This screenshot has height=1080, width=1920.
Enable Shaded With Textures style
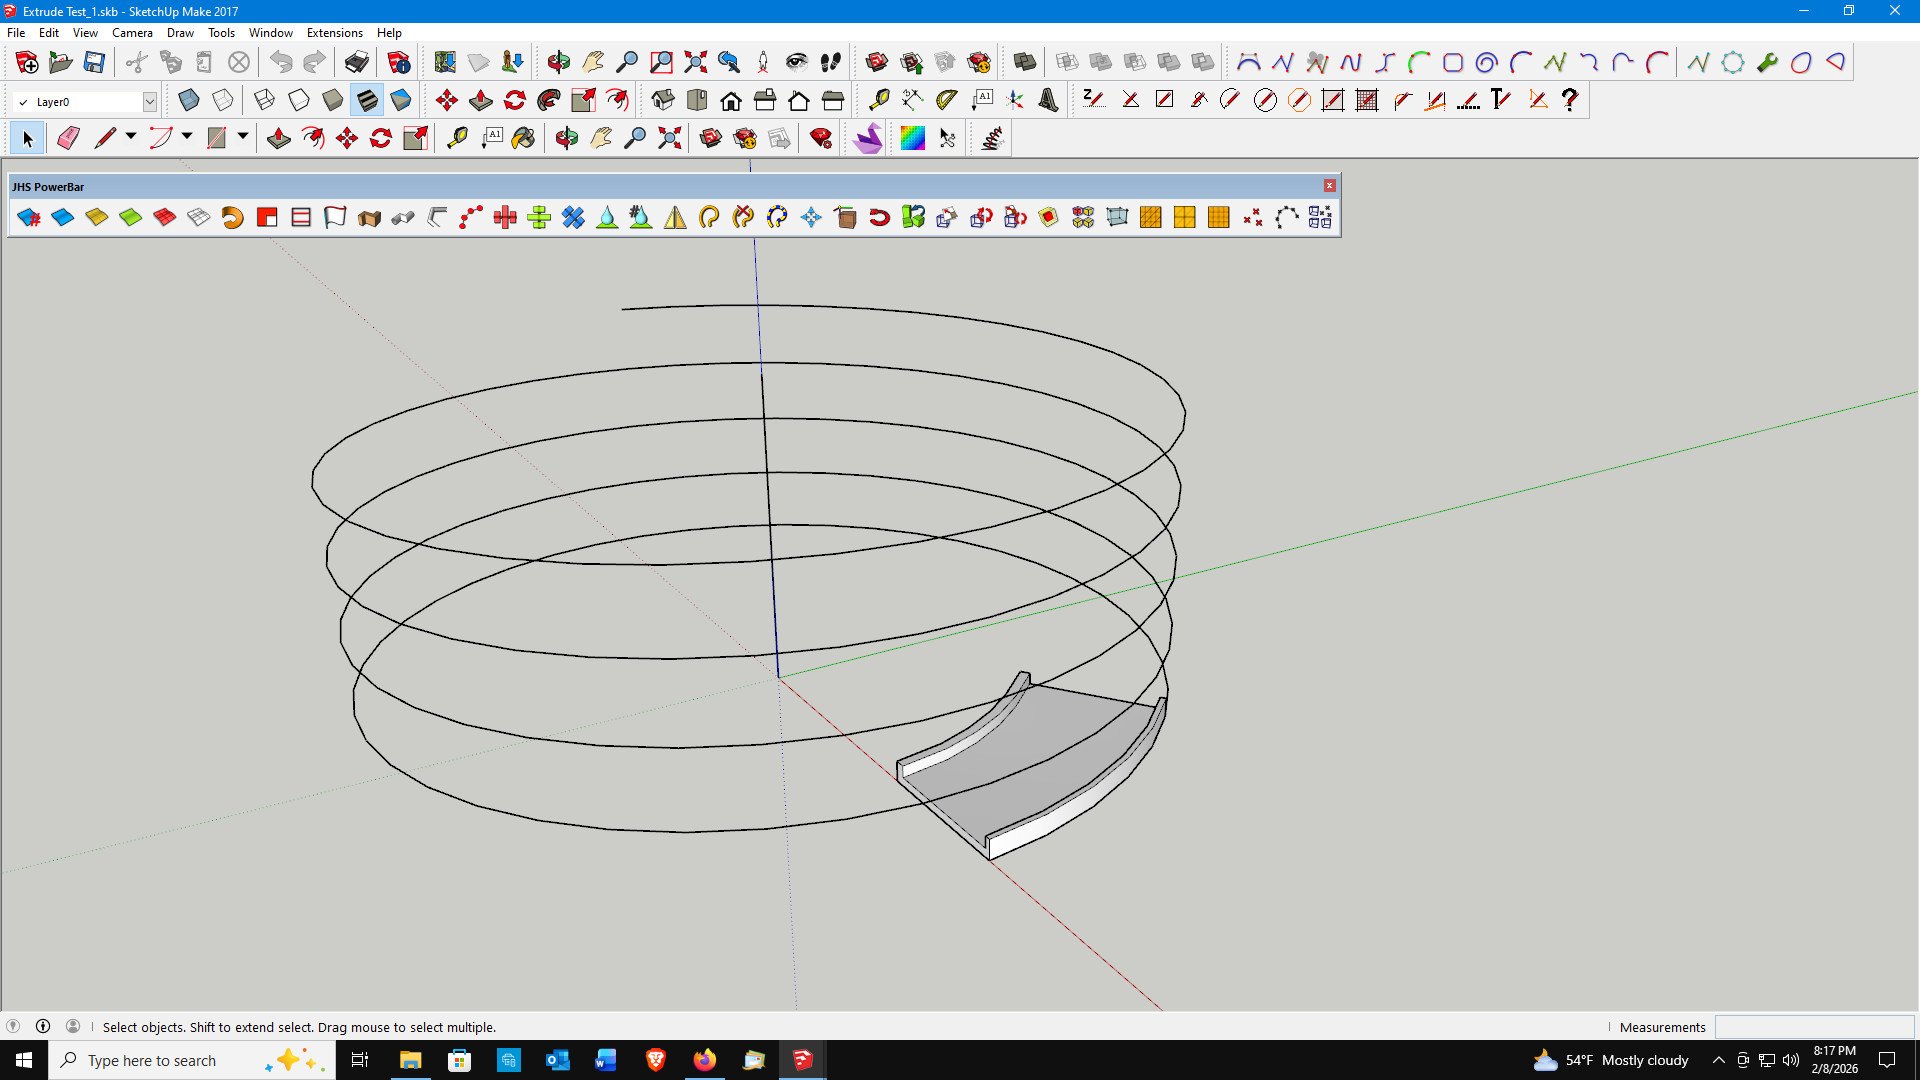pyautogui.click(x=367, y=100)
